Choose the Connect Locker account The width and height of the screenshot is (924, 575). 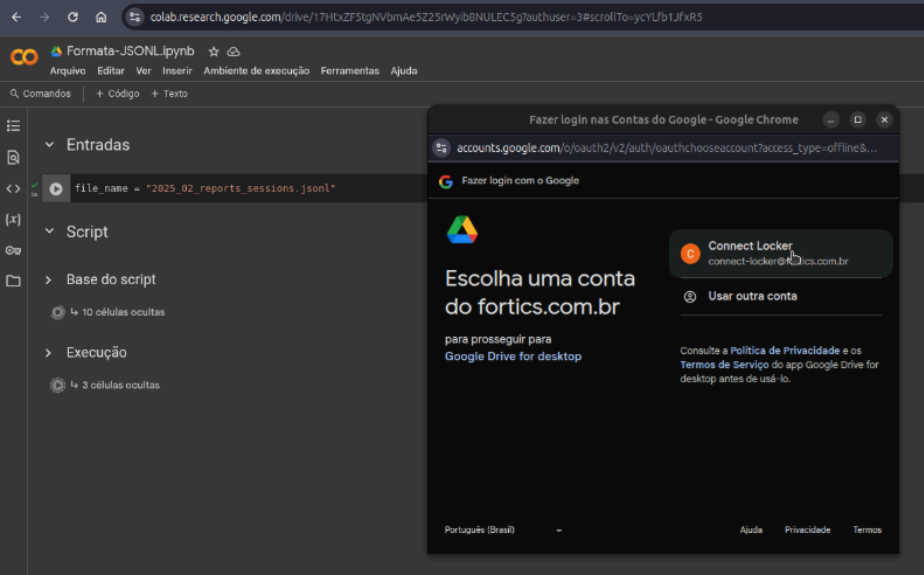coord(781,253)
